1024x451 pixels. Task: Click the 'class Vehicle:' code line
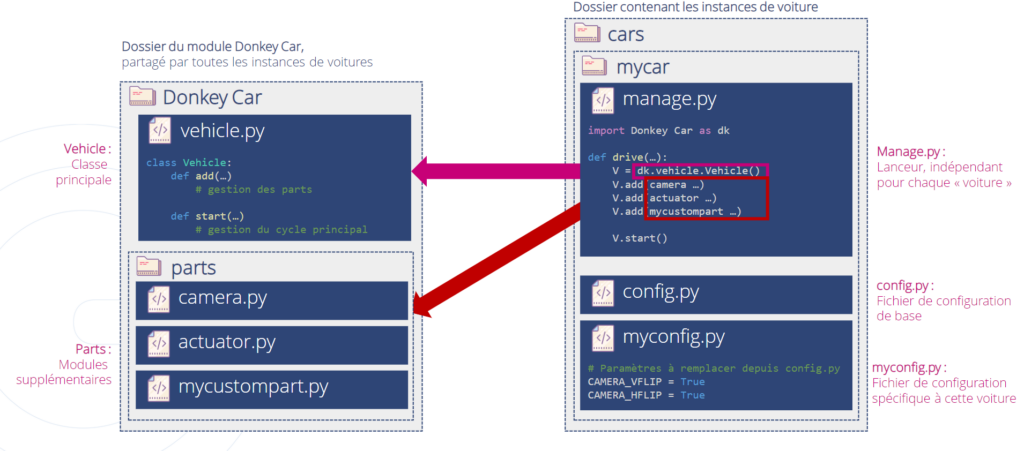coord(189,162)
